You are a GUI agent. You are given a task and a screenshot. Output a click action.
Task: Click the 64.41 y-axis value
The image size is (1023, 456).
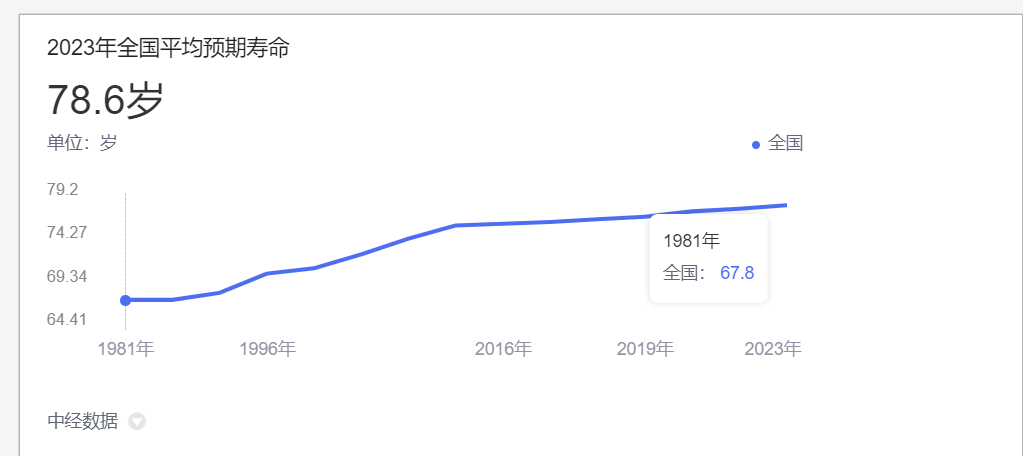(67, 319)
